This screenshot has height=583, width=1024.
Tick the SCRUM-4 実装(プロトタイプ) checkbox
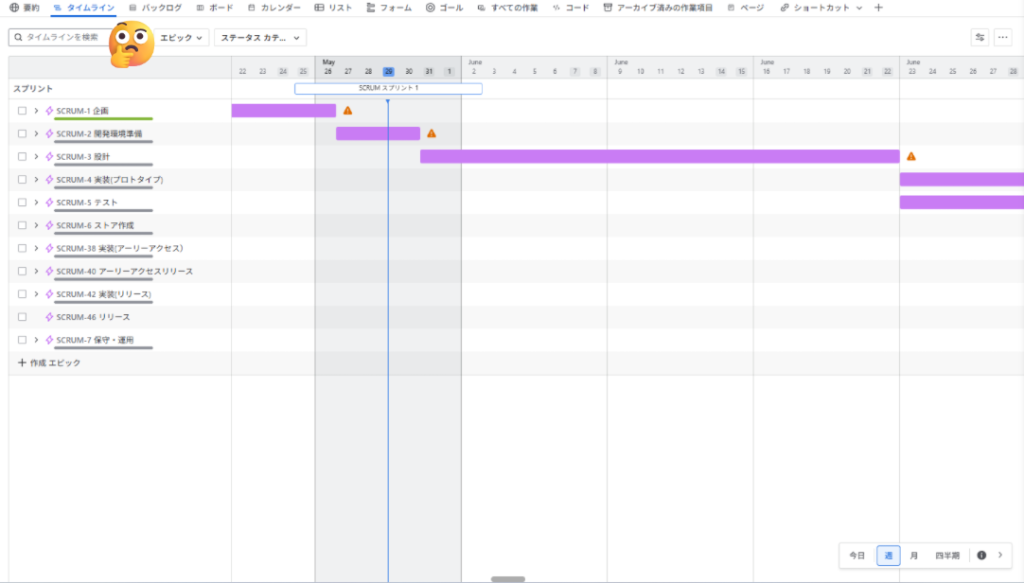pos(22,179)
